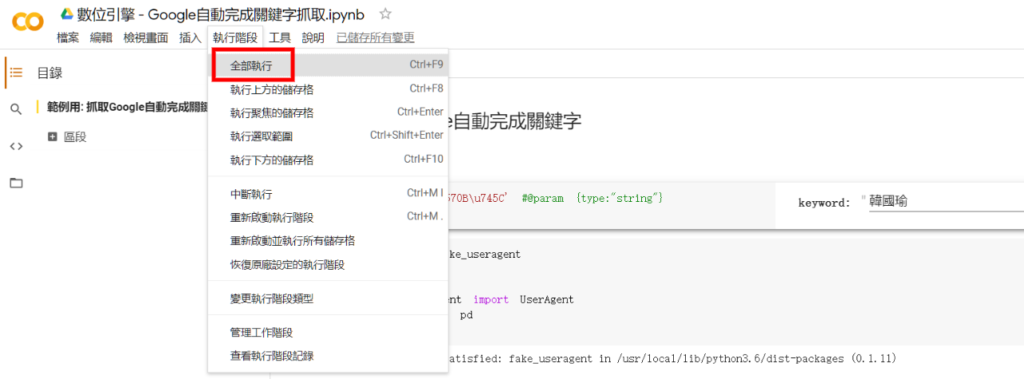Image resolution: width=1024 pixels, height=379 pixels.
Task: Click the Google Drive icon beside the title
Action: [66, 14]
